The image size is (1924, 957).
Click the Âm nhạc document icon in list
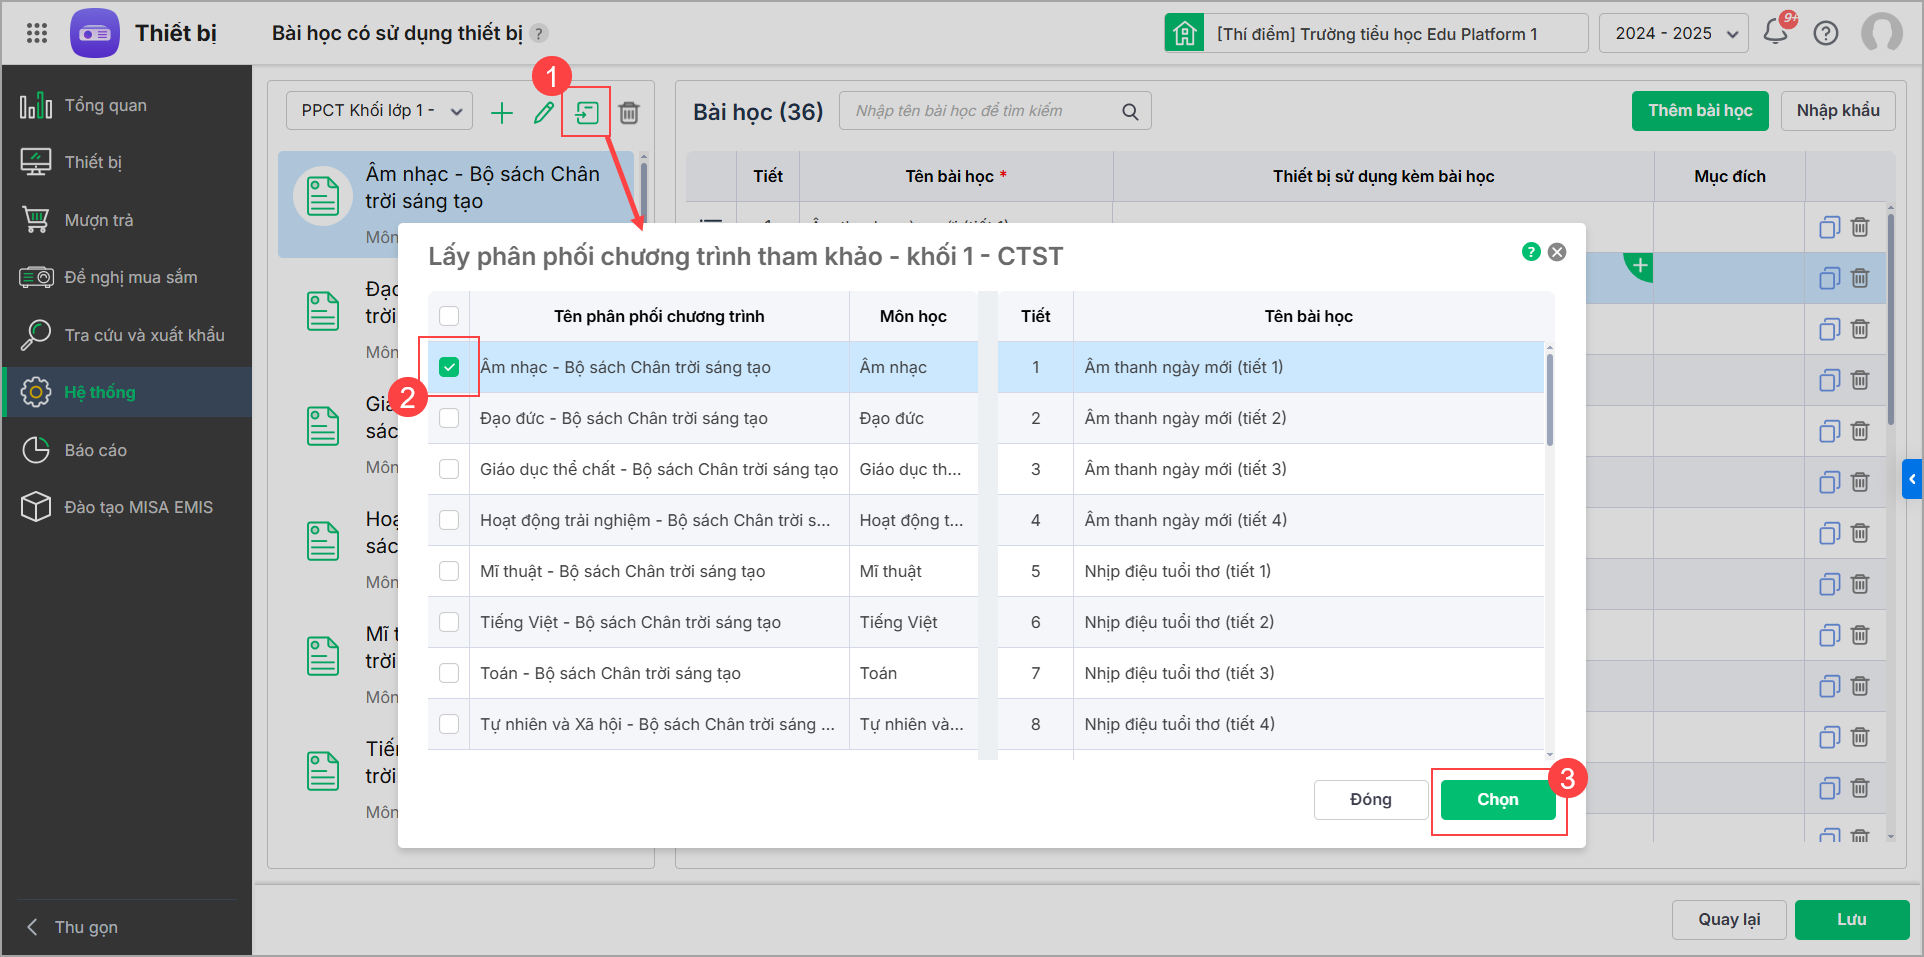(x=322, y=196)
